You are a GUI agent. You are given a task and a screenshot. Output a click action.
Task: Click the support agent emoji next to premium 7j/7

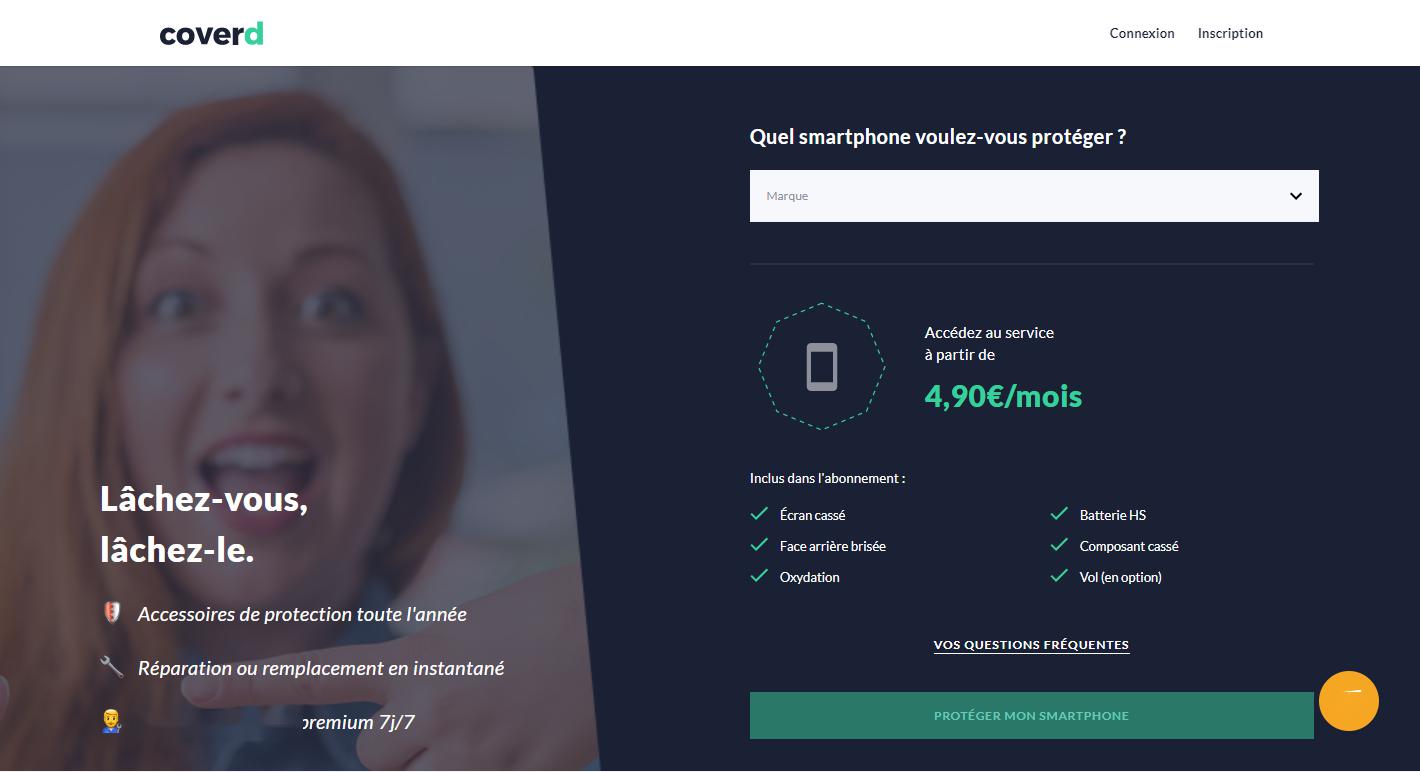112,721
